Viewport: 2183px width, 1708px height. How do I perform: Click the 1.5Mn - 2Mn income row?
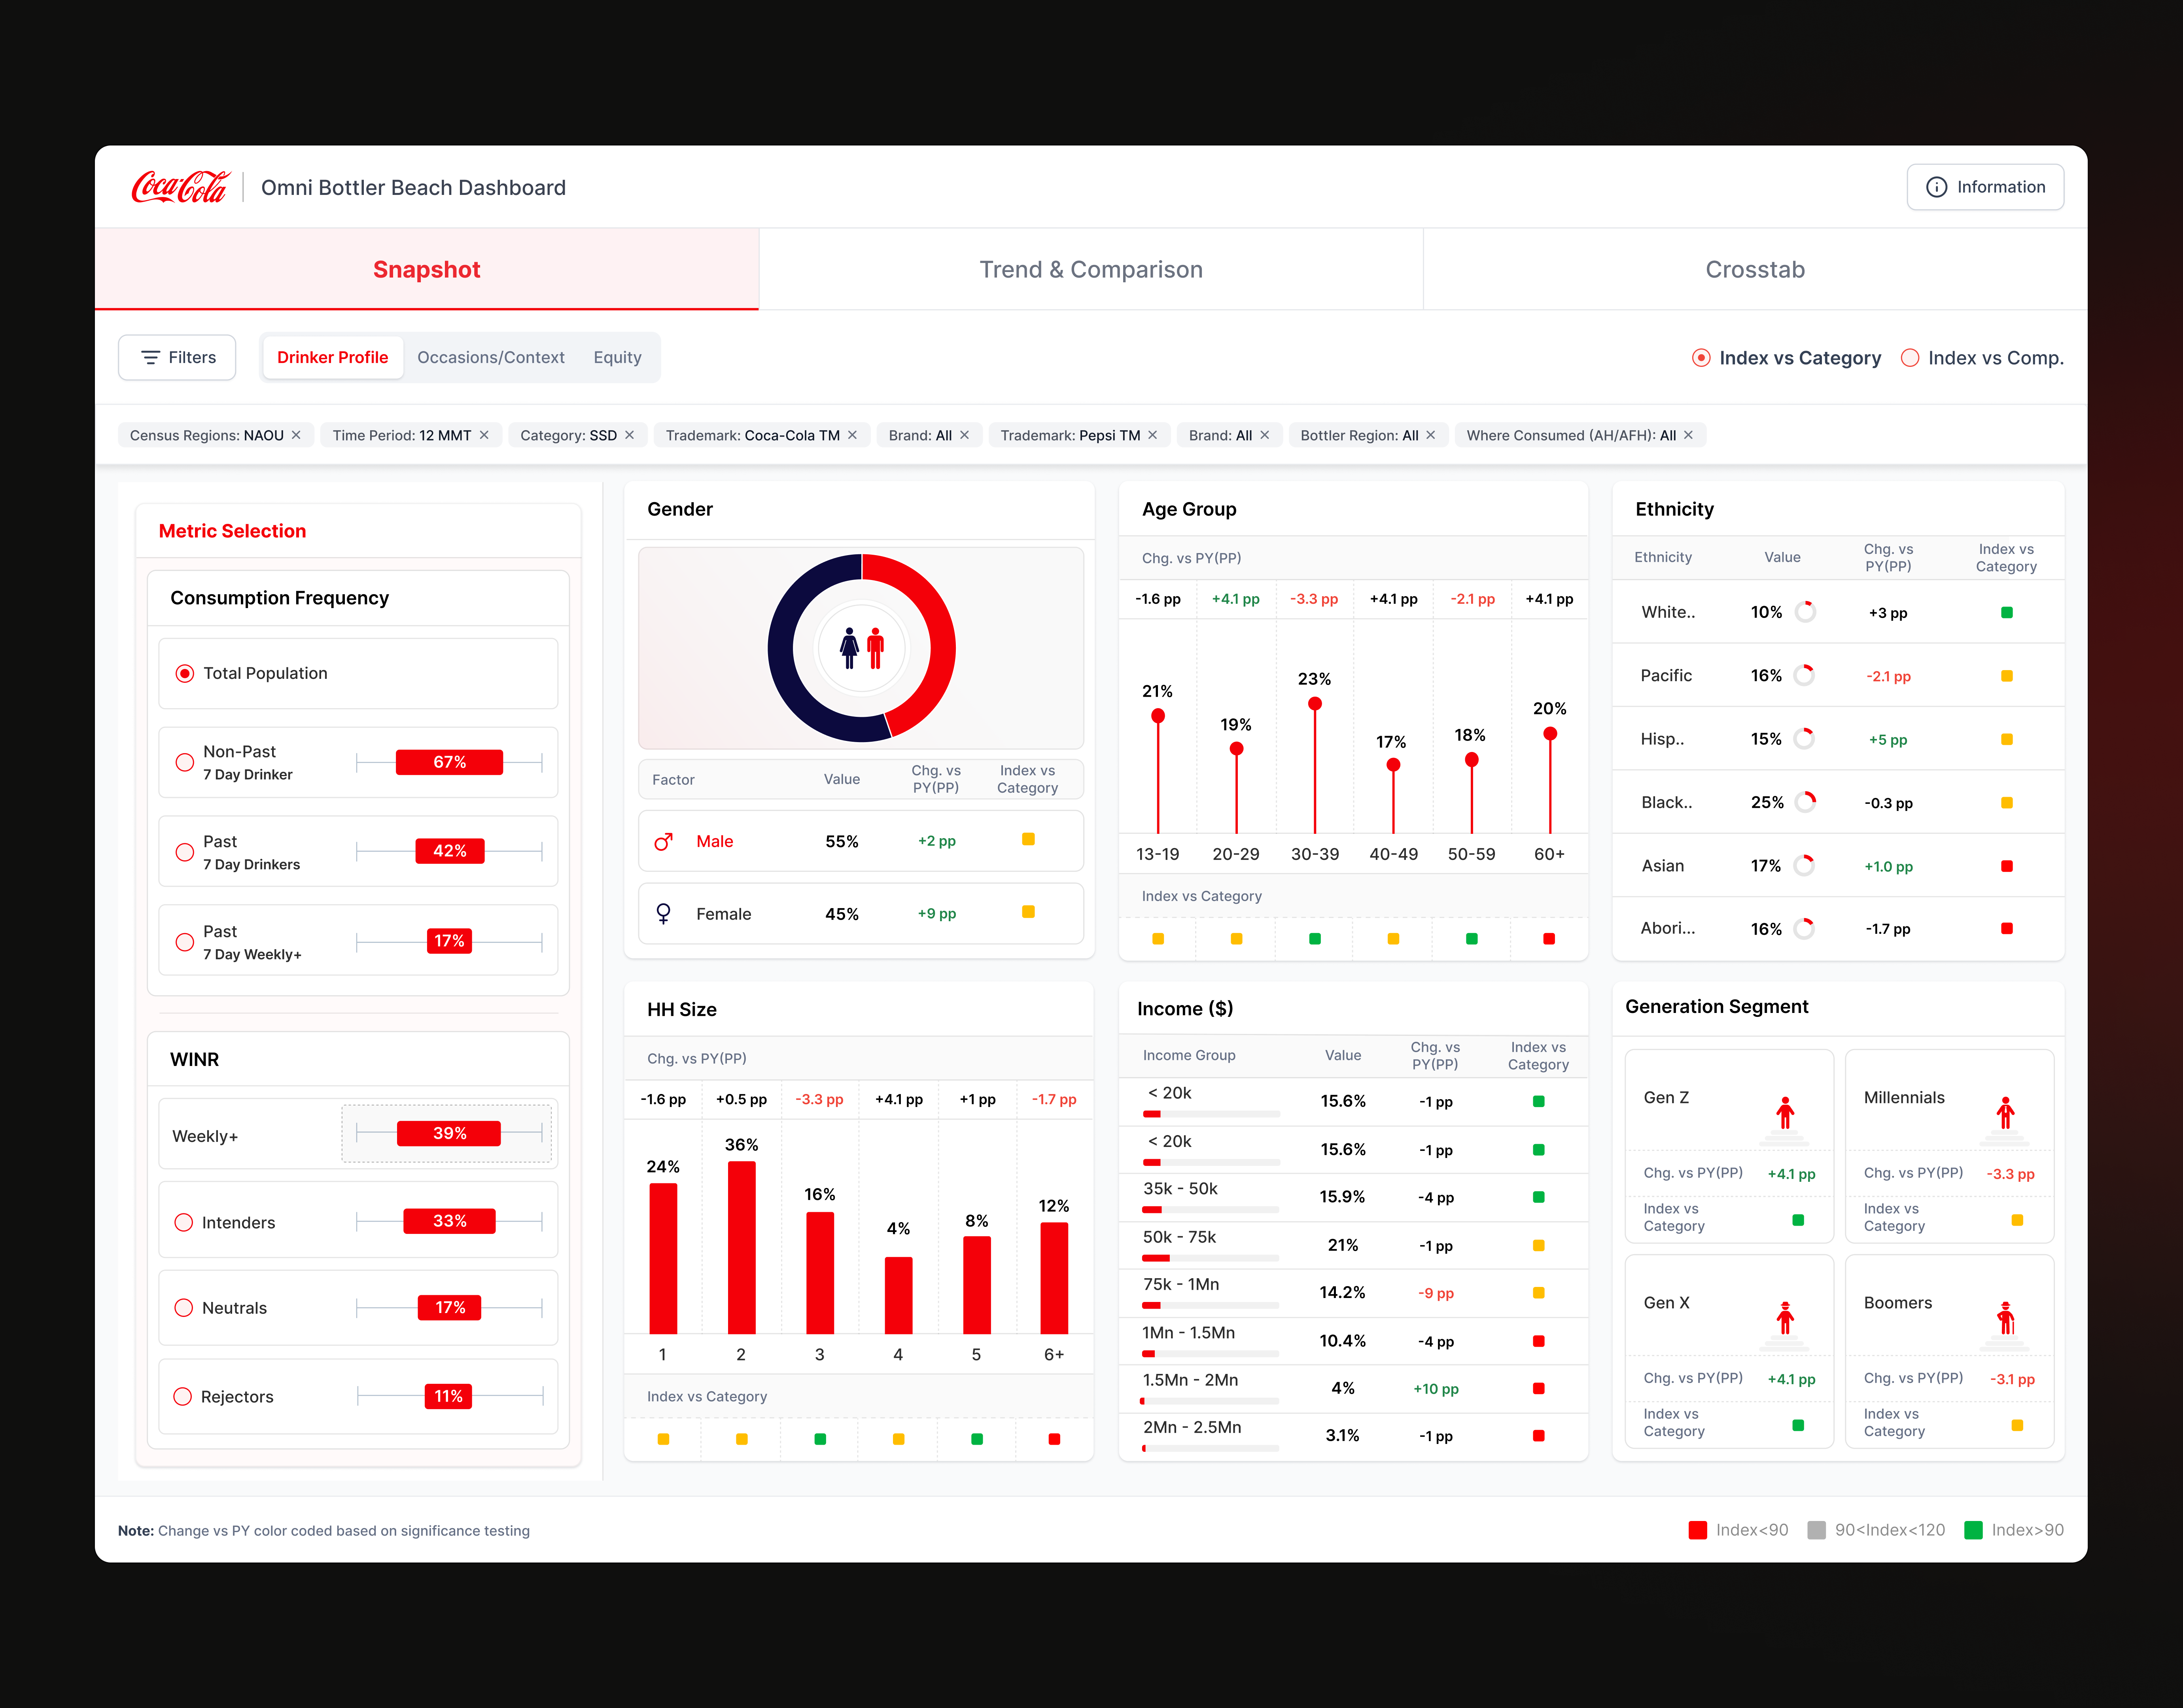(1352, 1388)
